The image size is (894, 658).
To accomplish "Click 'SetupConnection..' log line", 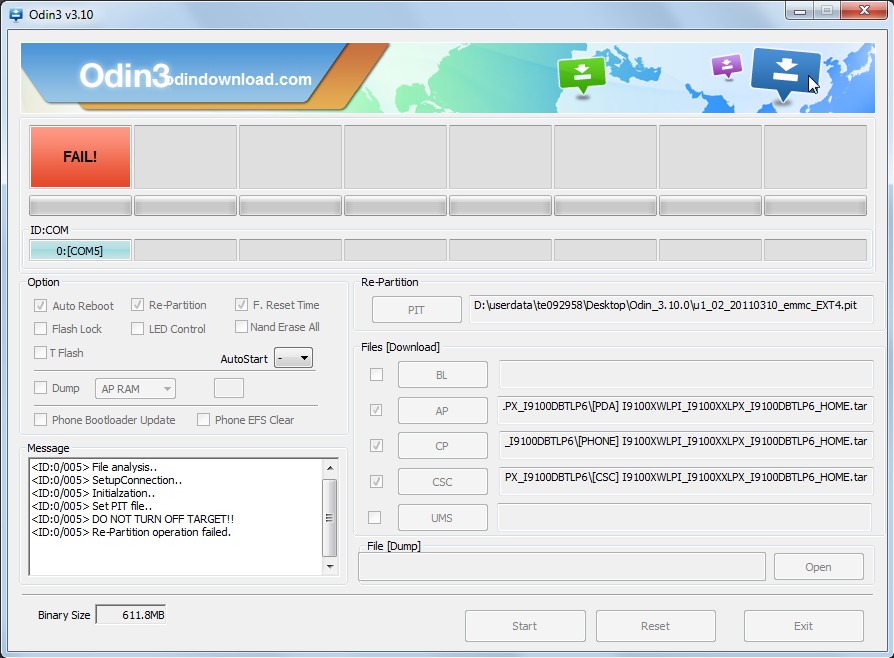I will [x=107, y=480].
